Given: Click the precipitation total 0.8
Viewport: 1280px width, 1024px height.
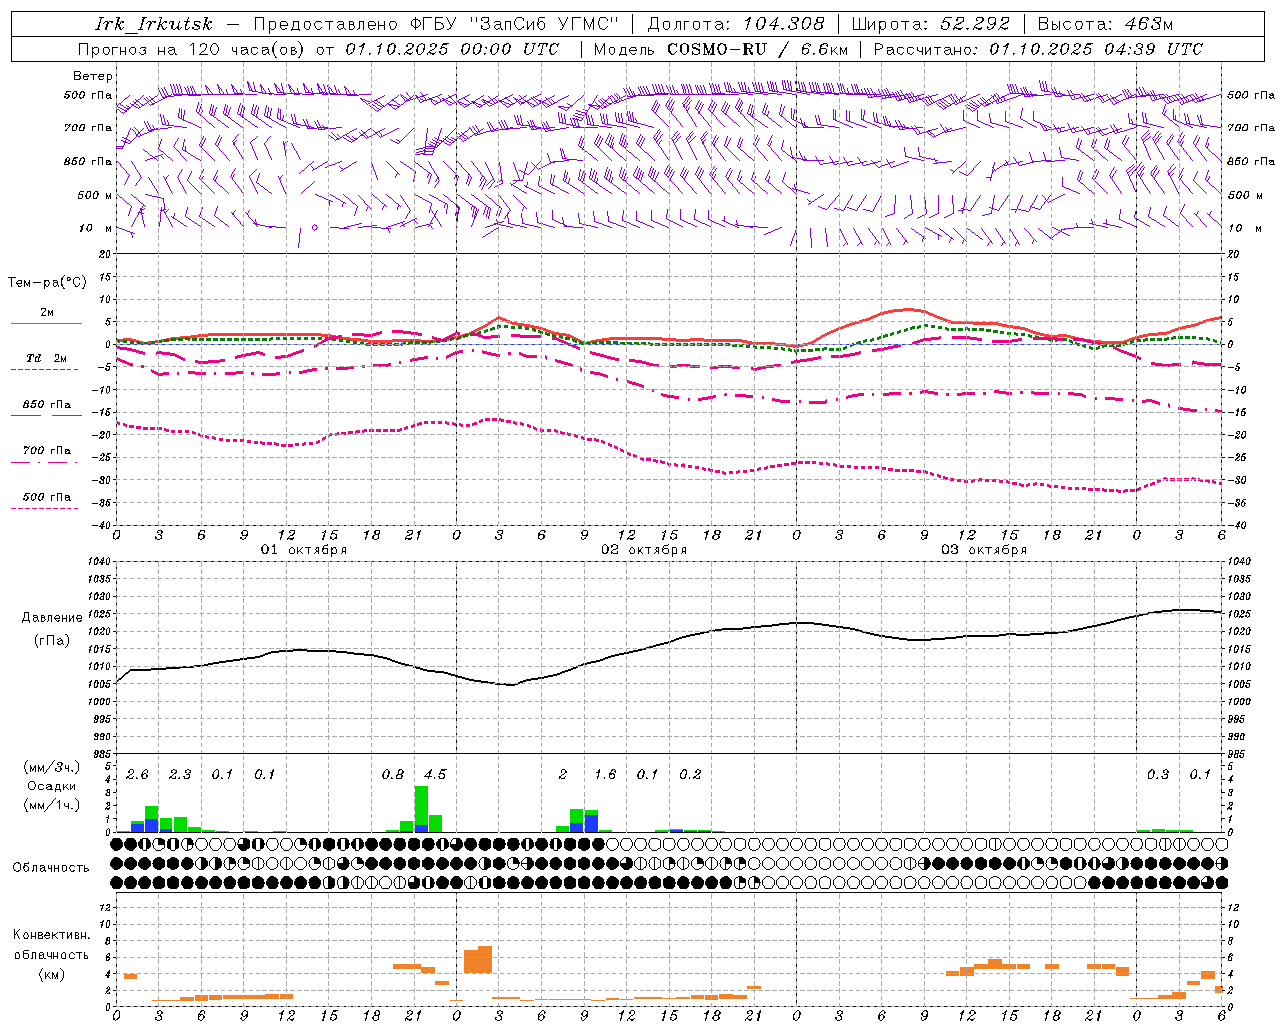Looking at the screenshot, I should [393, 775].
